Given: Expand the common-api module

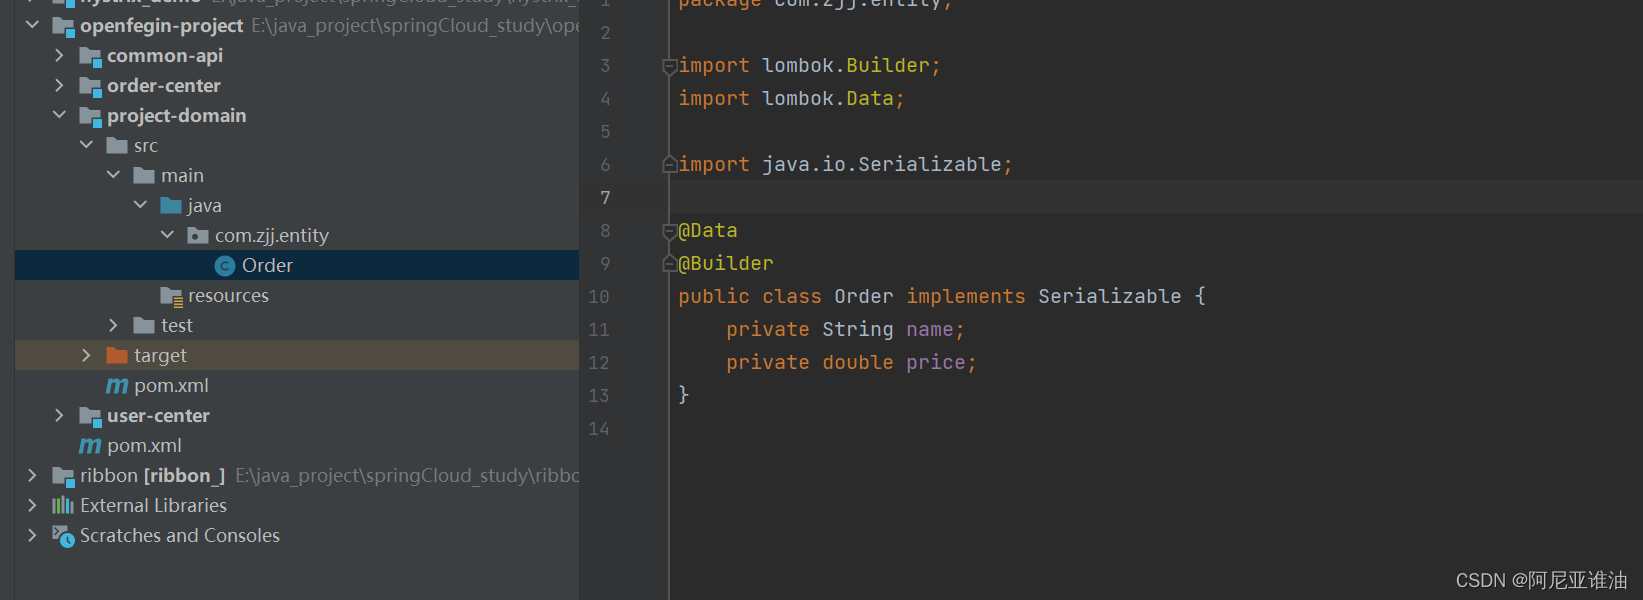Looking at the screenshot, I should [x=59, y=55].
